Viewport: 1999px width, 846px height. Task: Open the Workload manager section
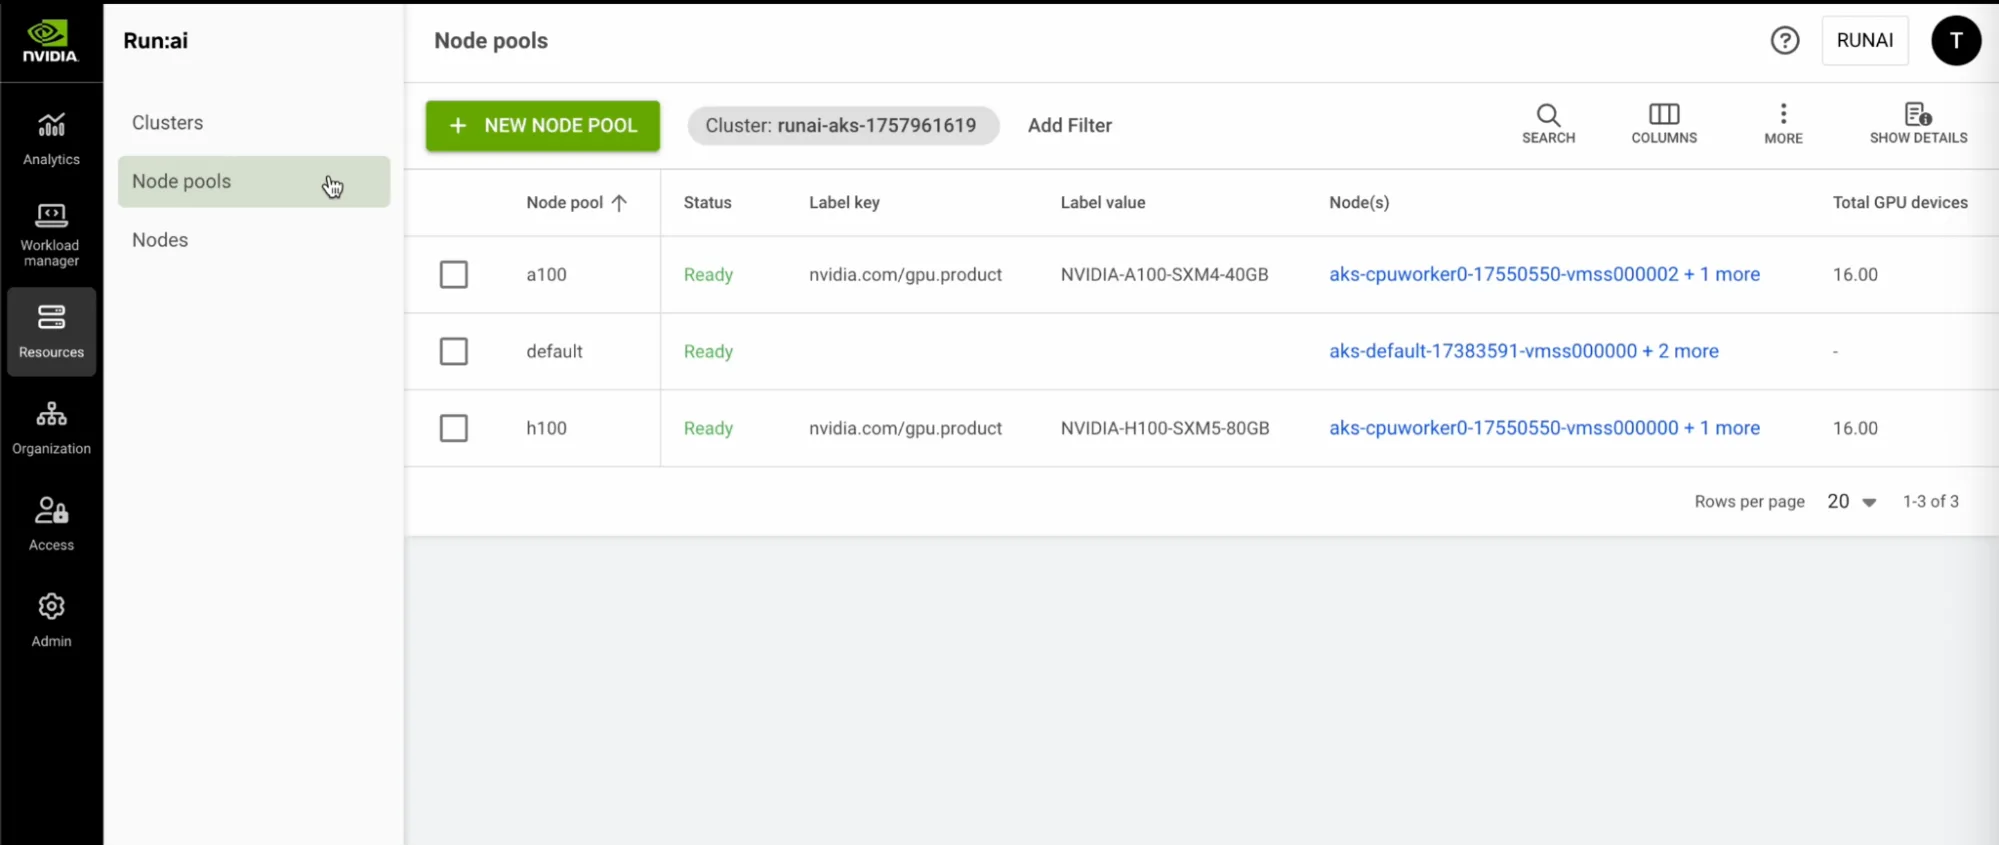coord(51,236)
